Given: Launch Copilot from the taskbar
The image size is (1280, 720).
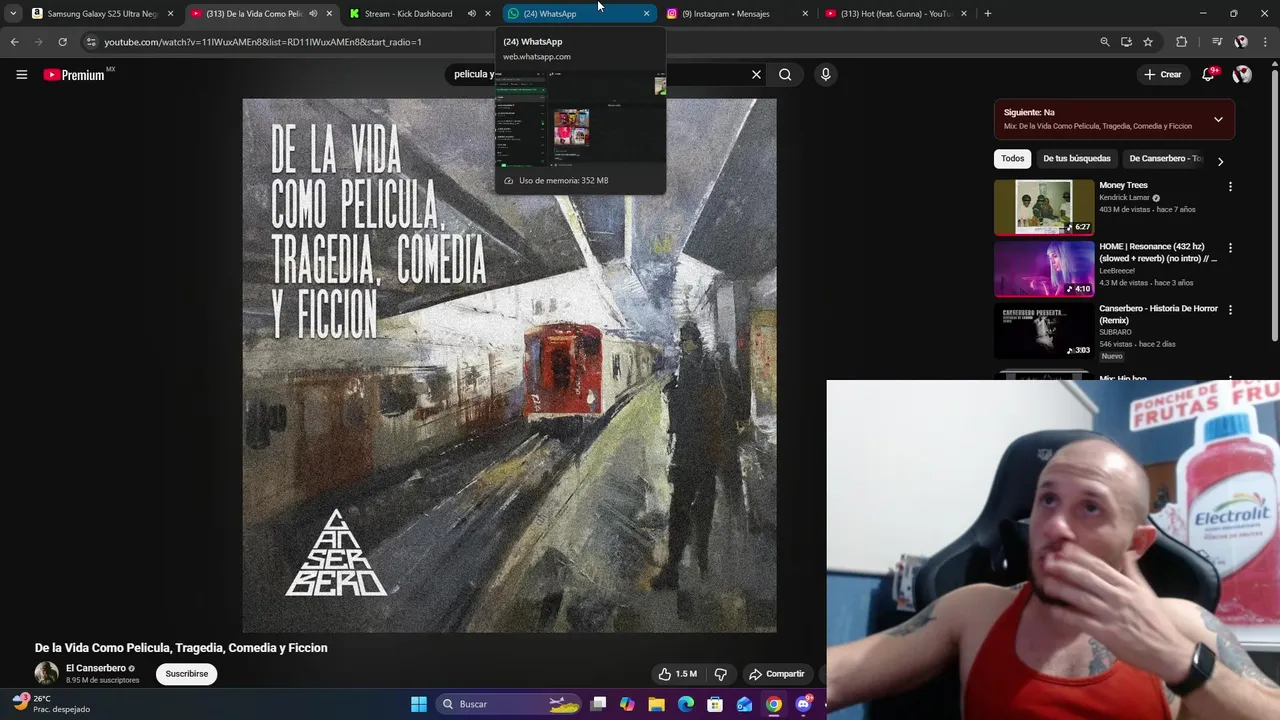Looking at the screenshot, I should (627, 704).
